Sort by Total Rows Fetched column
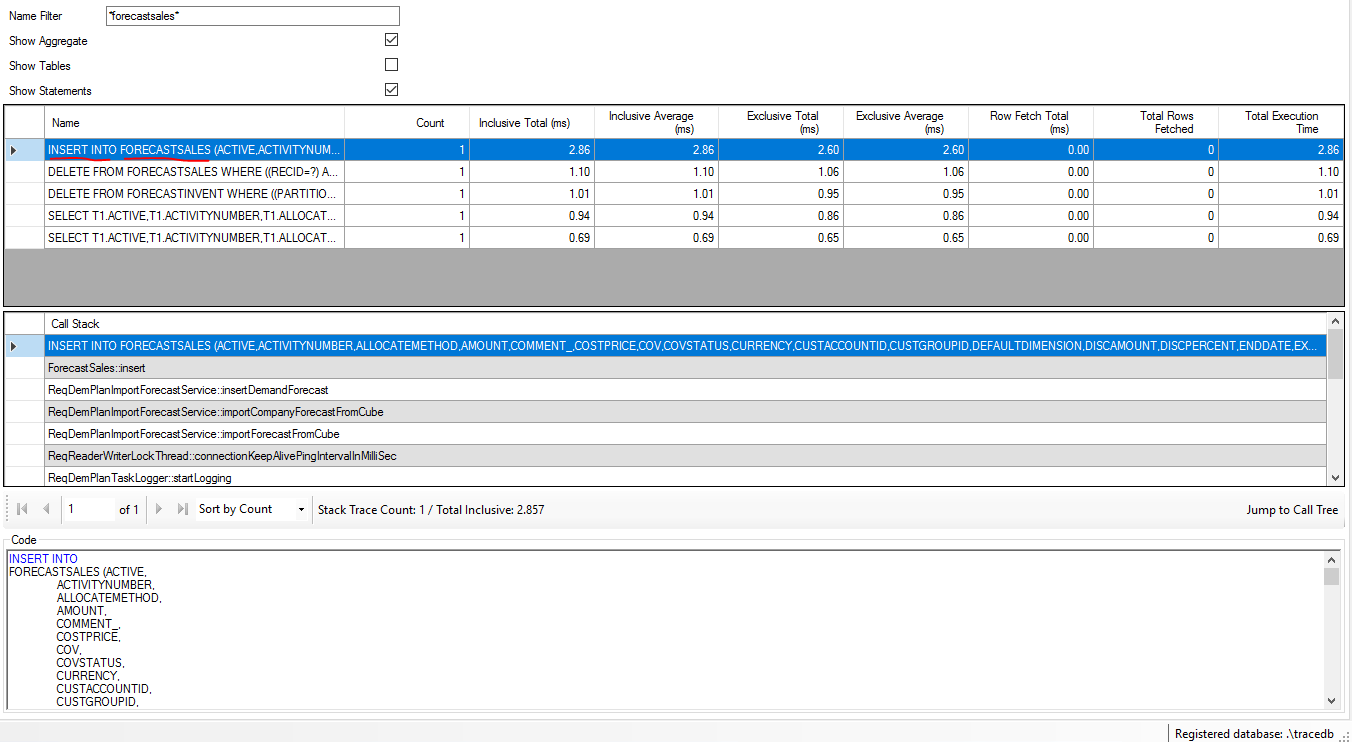Image resolution: width=1352 pixels, height=742 pixels. coord(1156,123)
